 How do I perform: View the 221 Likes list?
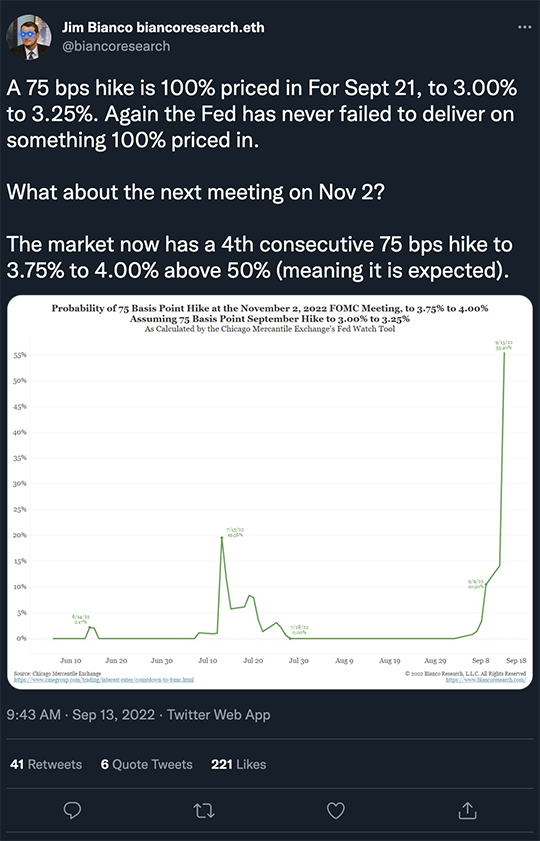point(239,764)
